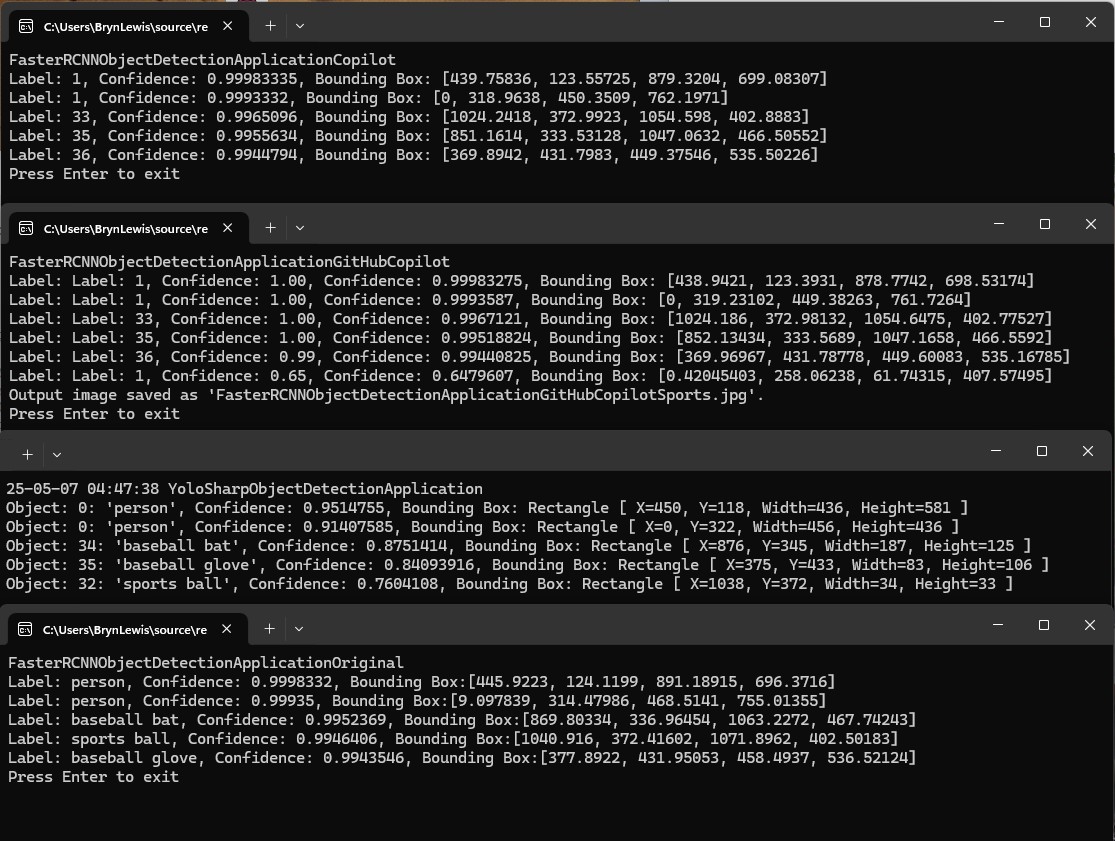Add new tab in the GitHubCopilot terminal window
The image size is (1115, 841).
(270, 228)
